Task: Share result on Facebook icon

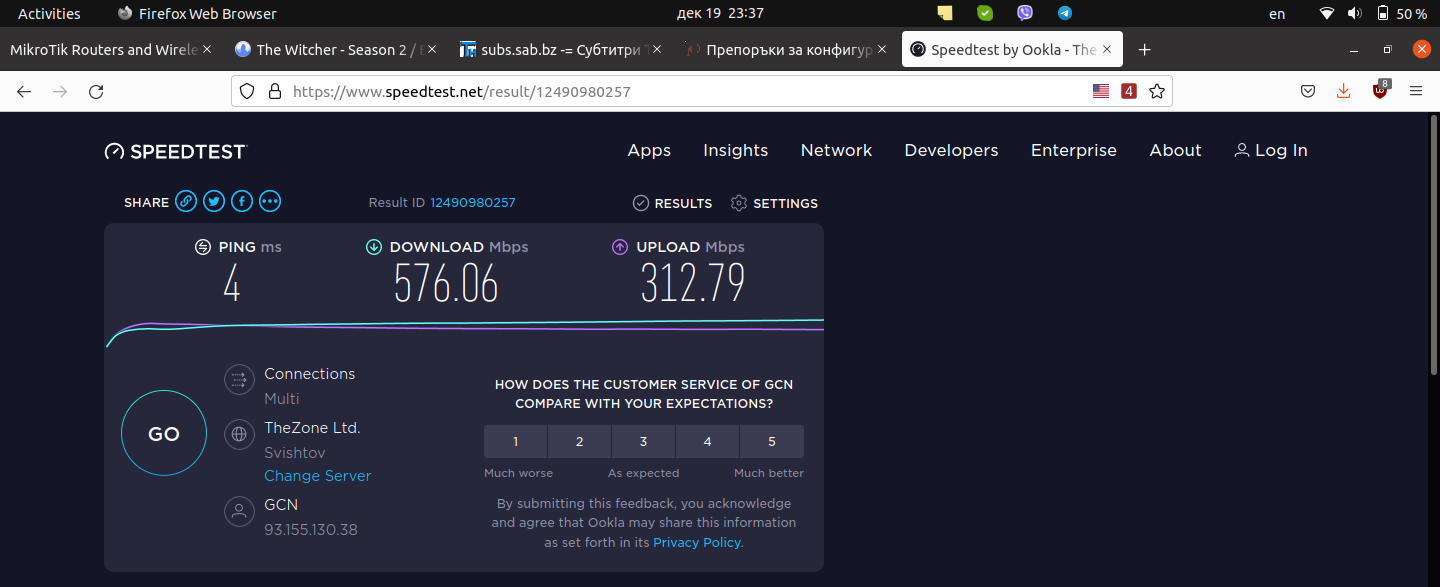Action: [x=242, y=202]
